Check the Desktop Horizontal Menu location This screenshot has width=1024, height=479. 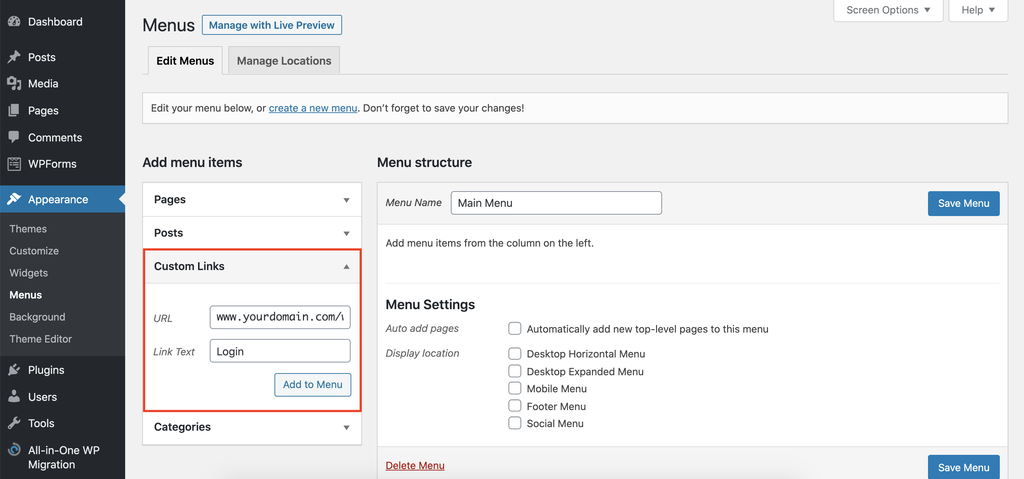(x=515, y=354)
